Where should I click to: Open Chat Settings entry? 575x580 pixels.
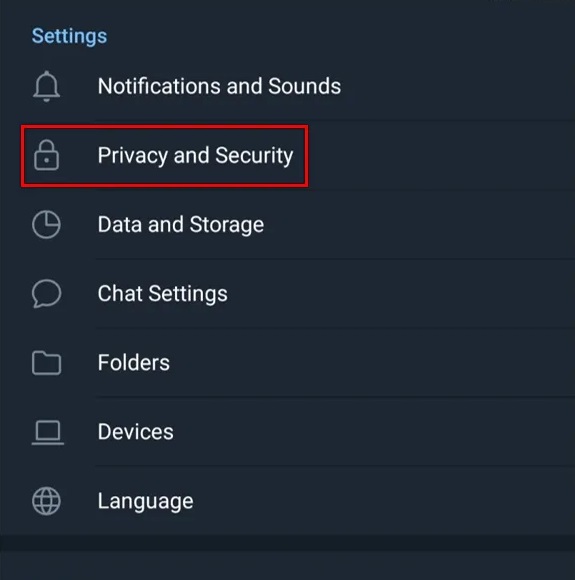[x=162, y=294]
